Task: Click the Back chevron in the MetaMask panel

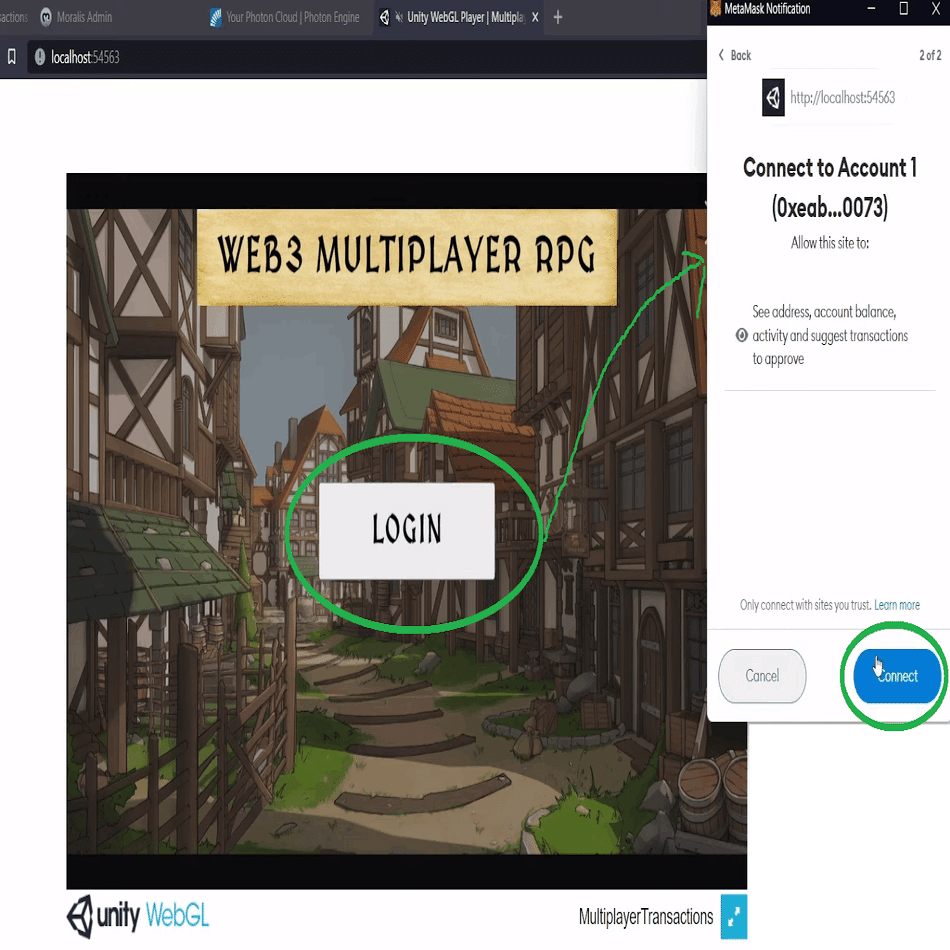Action: point(721,55)
